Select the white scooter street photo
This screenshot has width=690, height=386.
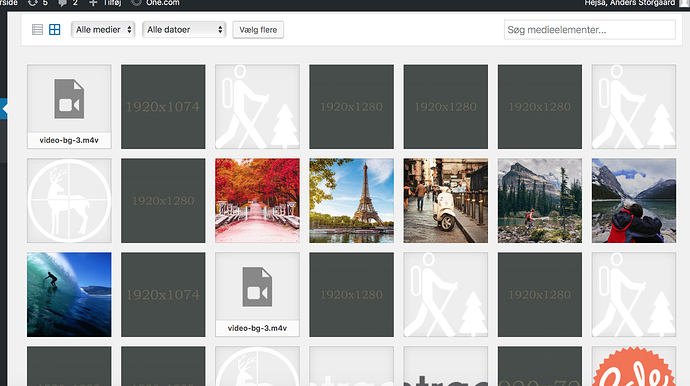[446, 201]
